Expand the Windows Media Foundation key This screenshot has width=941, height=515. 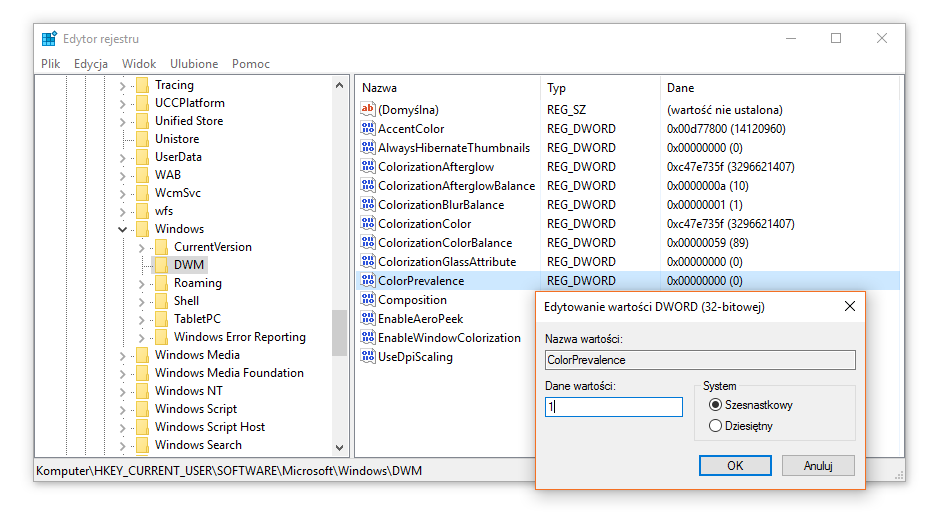coord(122,373)
